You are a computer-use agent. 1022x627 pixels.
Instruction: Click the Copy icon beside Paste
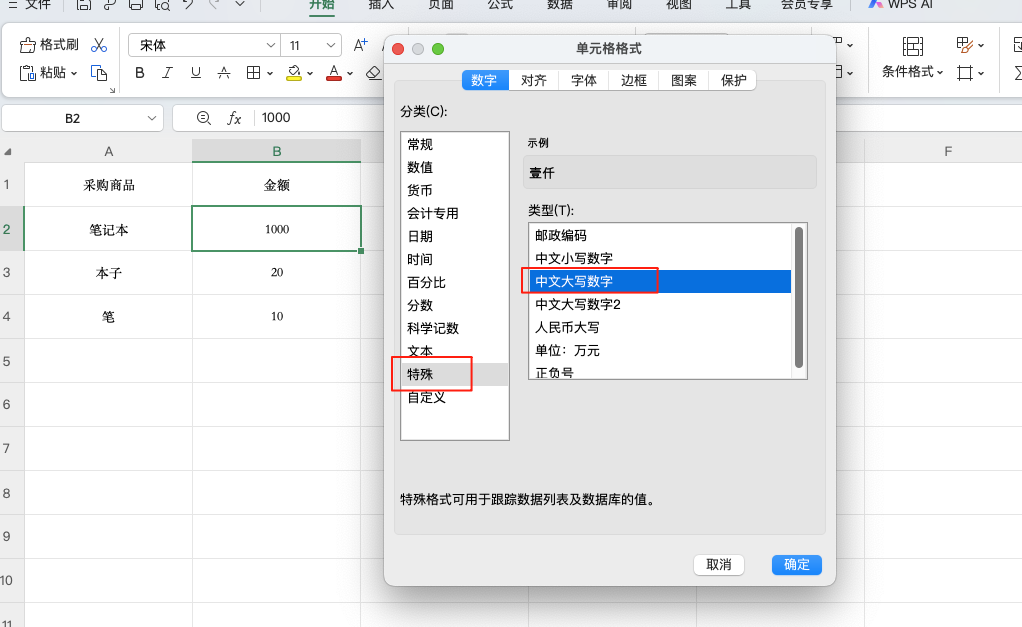pyautogui.click(x=98, y=72)
